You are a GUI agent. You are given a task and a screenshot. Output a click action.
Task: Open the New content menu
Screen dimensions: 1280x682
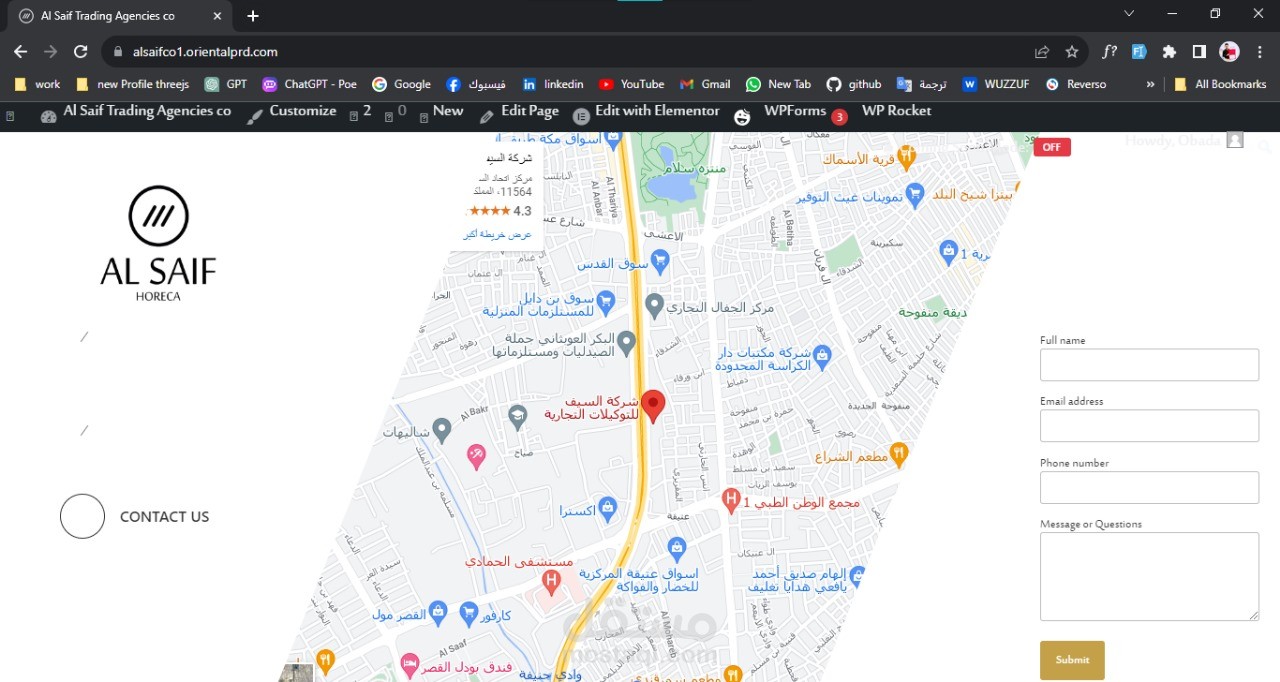pos(441,112)
